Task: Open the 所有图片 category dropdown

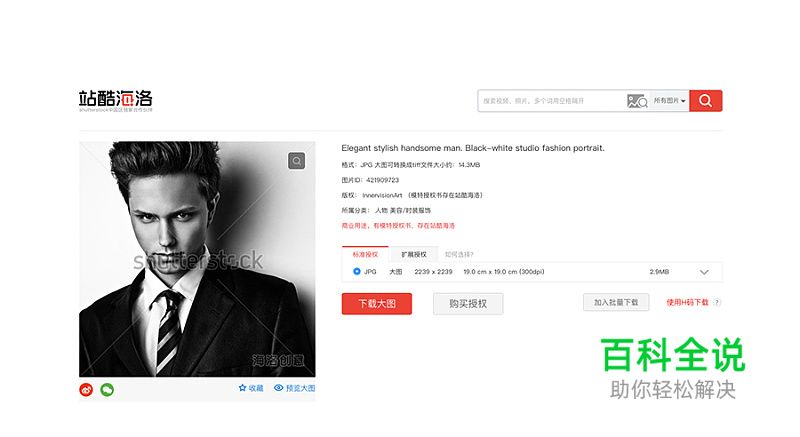Action: pos(669,101)
